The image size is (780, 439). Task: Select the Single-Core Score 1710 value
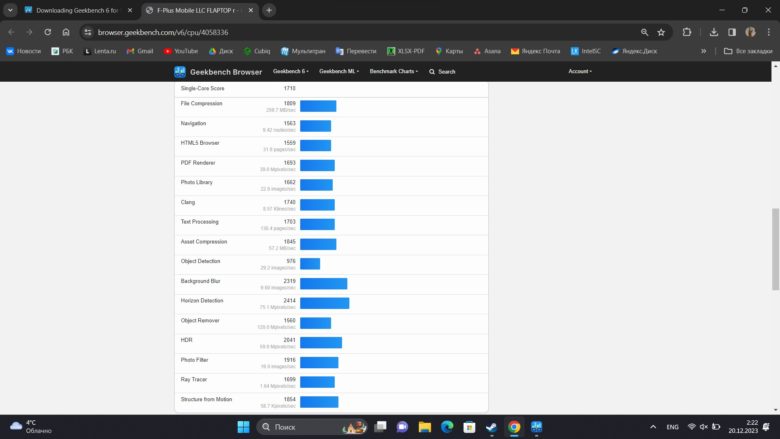point(290,88)
